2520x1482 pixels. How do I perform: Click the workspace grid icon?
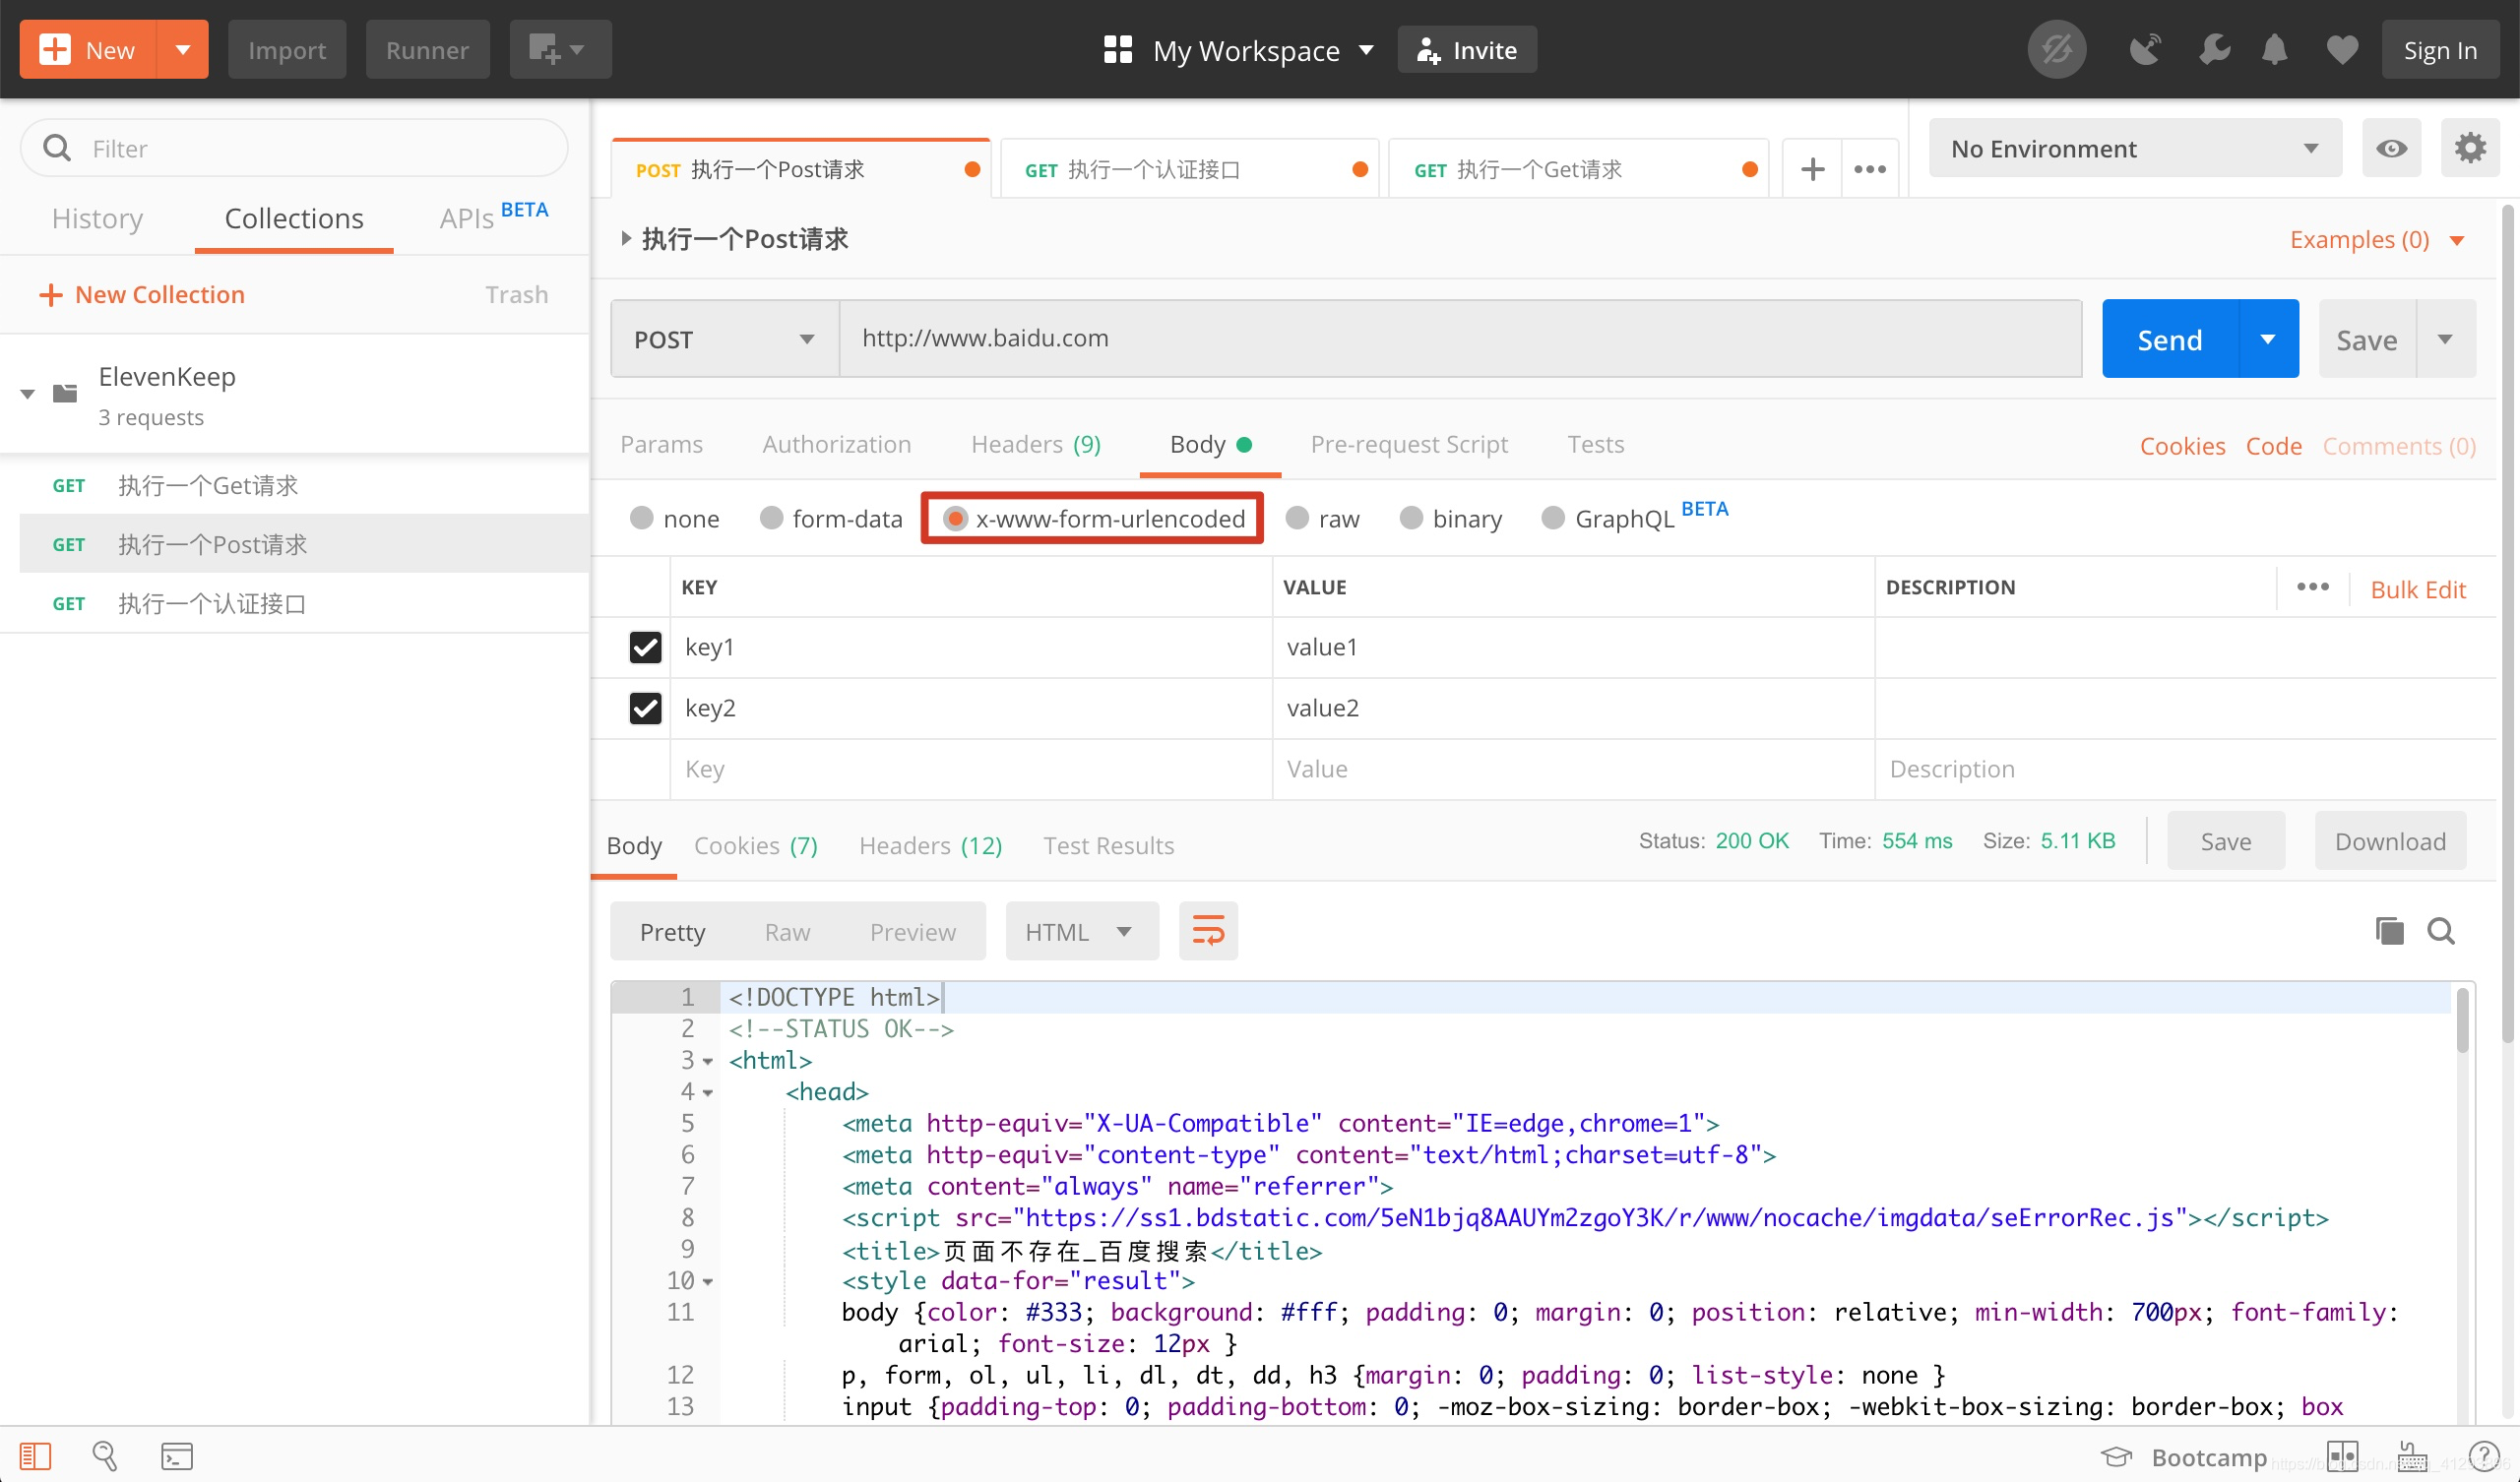(1117, 49)
